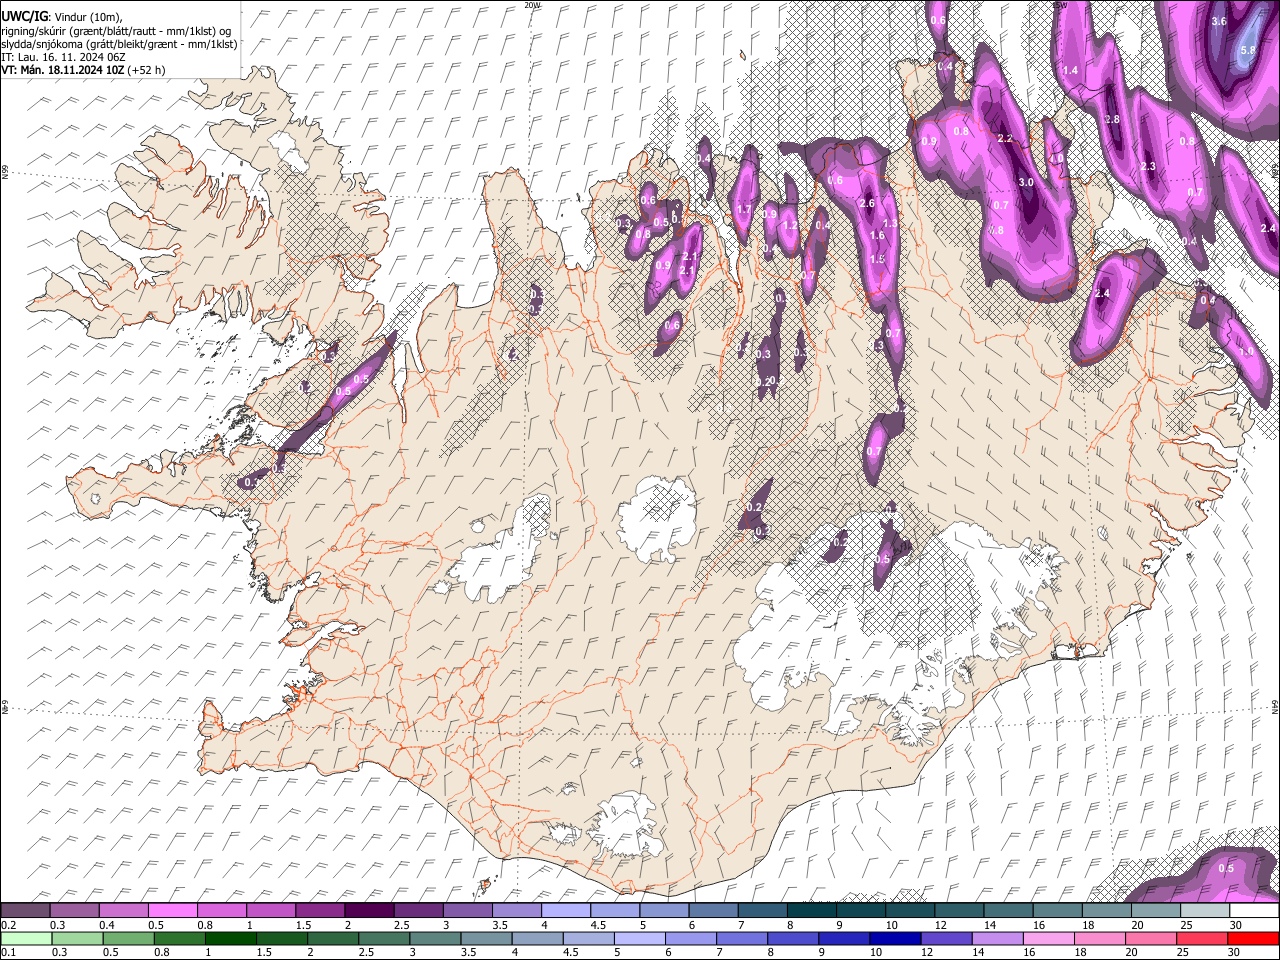
Task: Click the 5.8 snowfall value on the map
Action: pyautogui.click(x=1248, y=50)
